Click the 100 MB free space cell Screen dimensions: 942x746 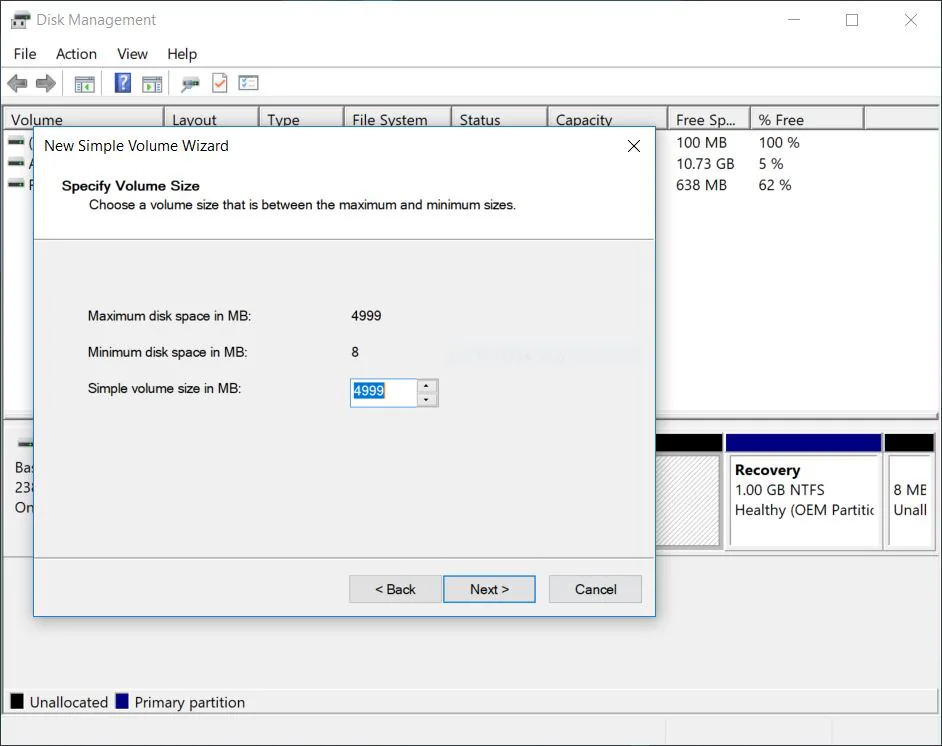701,143
